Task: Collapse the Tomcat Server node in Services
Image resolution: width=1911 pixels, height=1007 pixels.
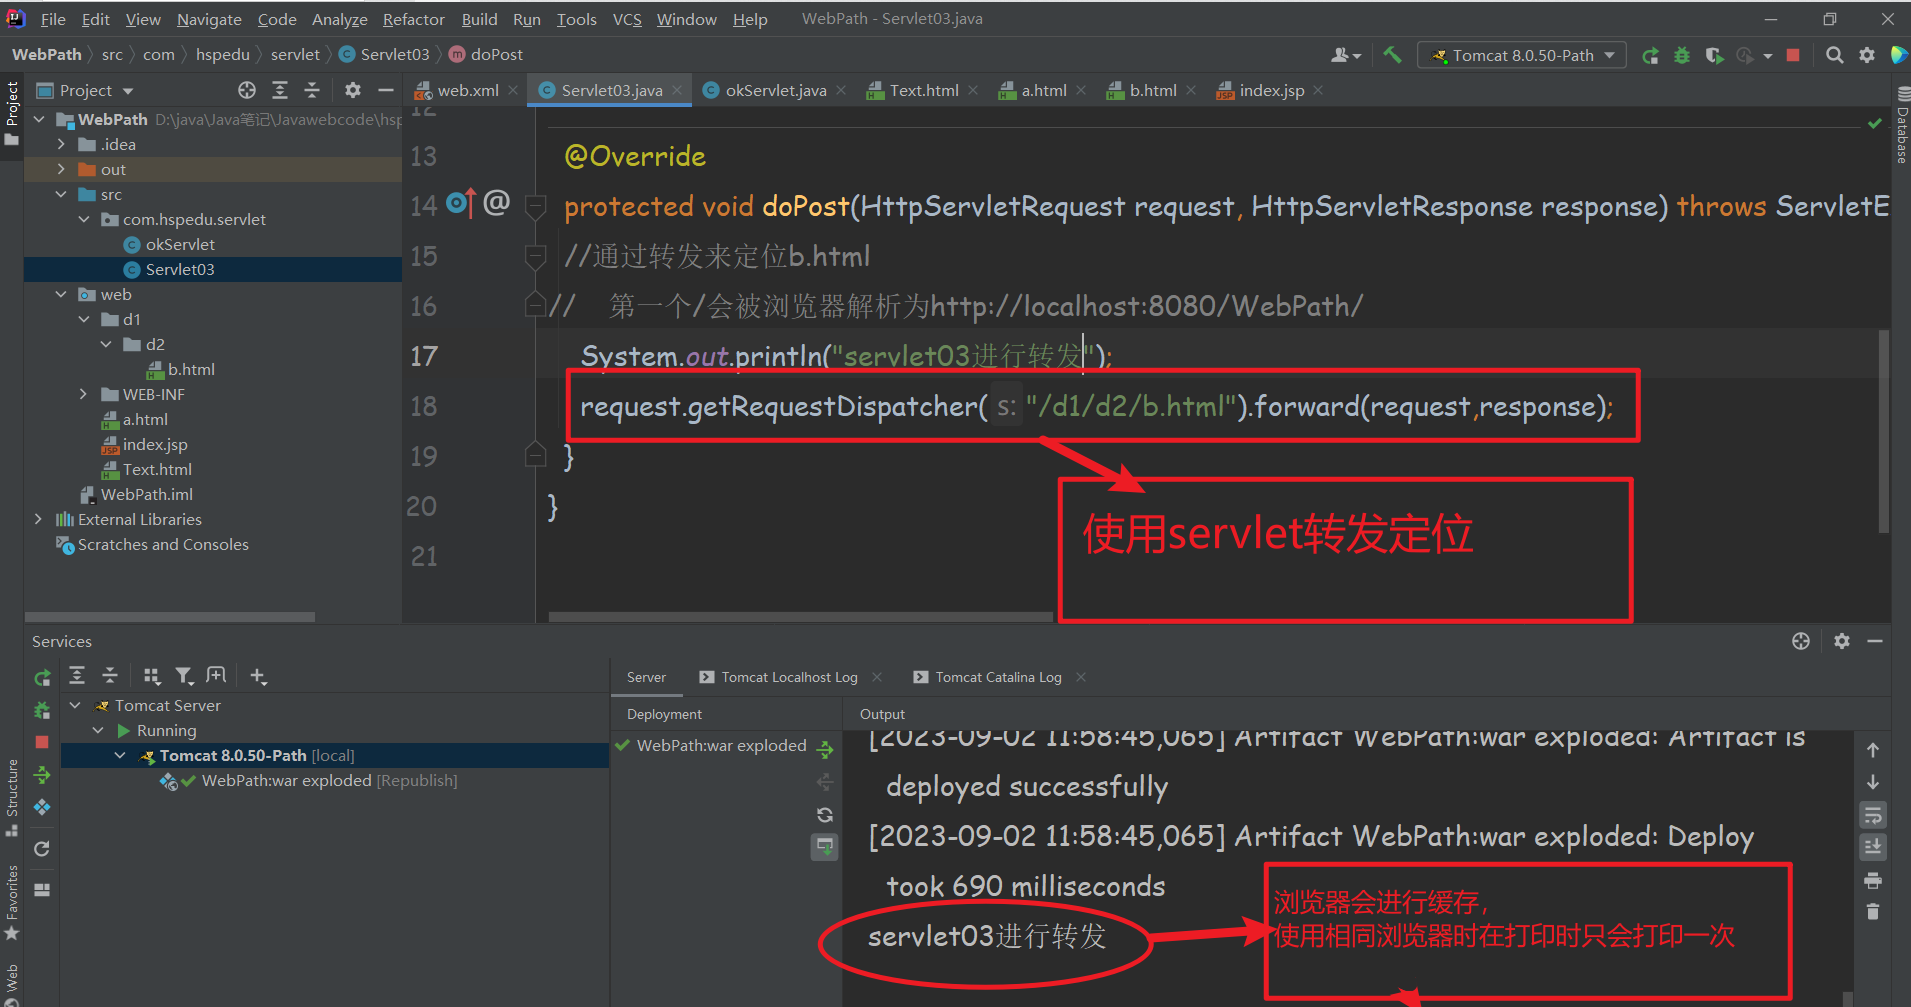Action: pyautogui.click(x=75, y=705)
